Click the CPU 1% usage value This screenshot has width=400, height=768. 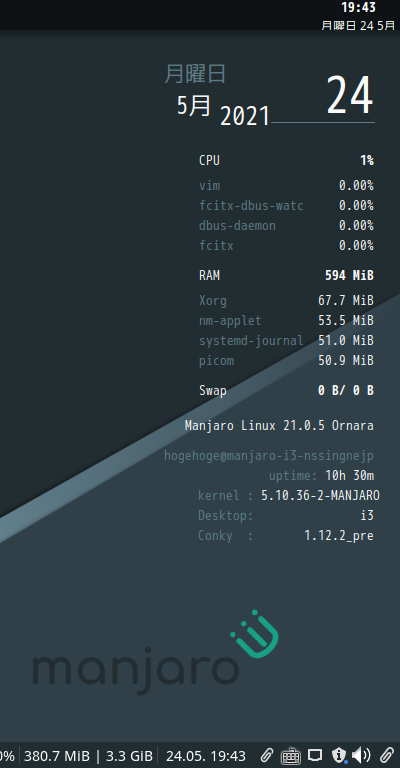click(367, 160)
